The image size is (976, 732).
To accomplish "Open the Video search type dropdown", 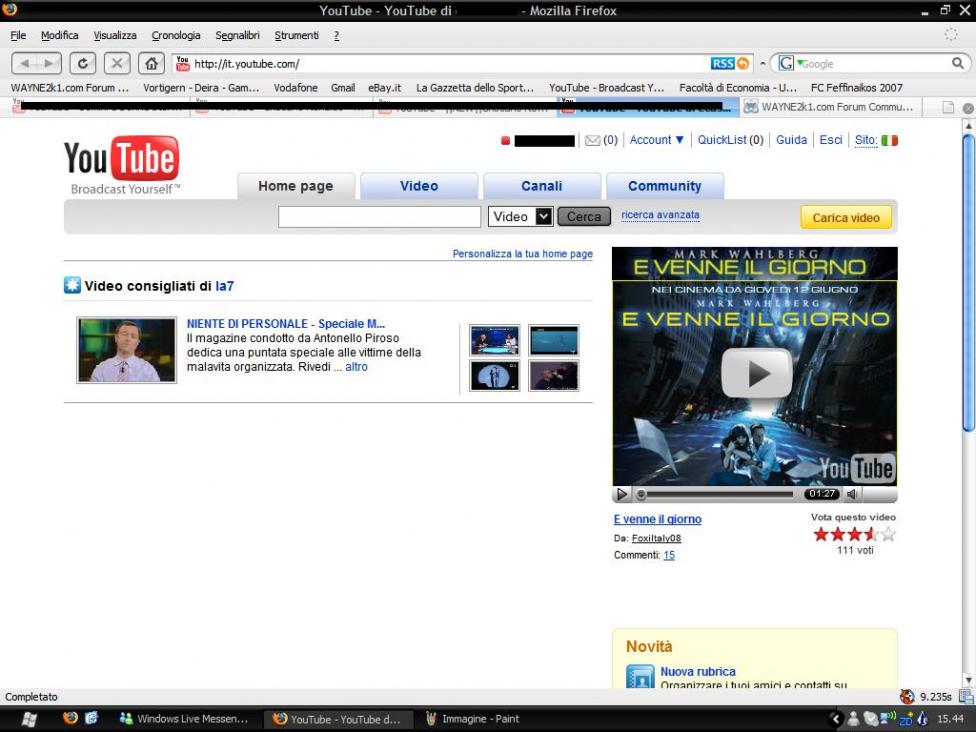I will [x=520, y=217].
